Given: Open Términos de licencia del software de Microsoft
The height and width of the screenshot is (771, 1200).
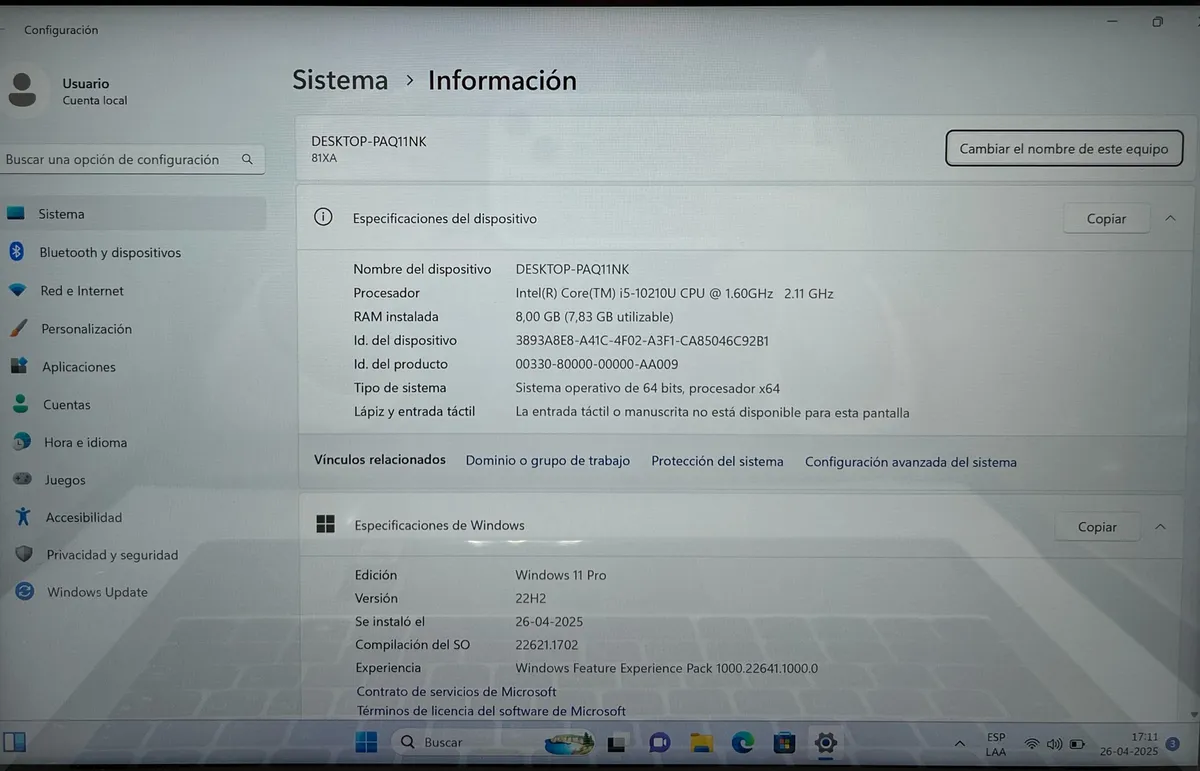Looking at the screenshot, I should pos(491,711).
